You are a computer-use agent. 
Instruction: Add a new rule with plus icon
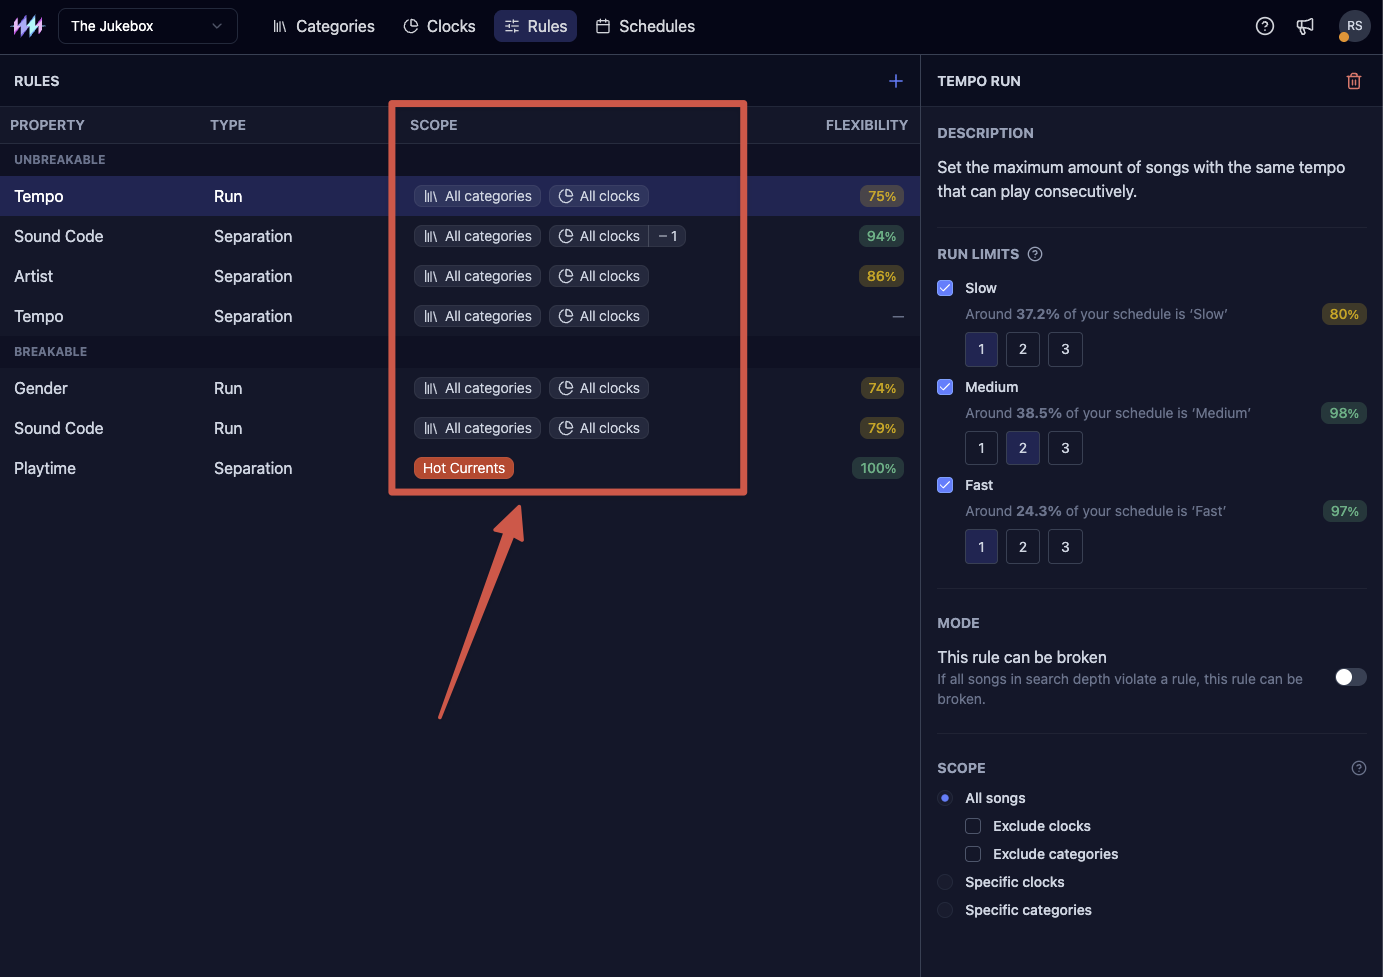[x=896, y=81]
